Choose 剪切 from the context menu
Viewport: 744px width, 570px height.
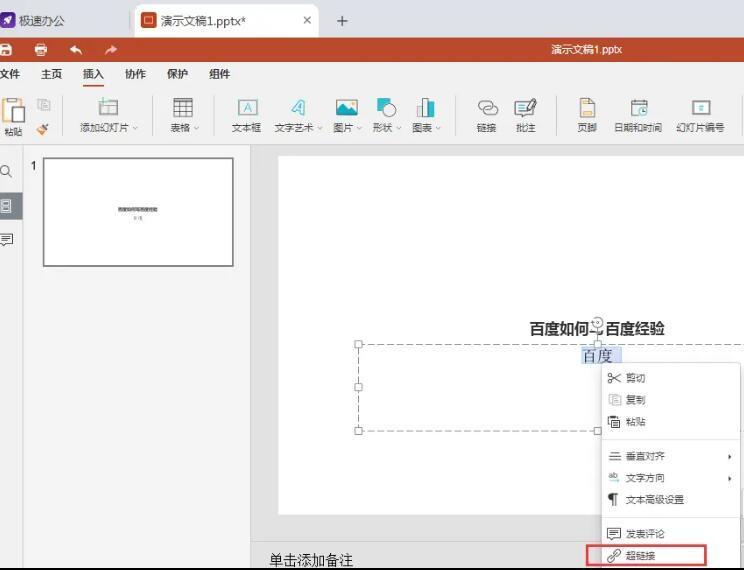[x=635, y=378]
